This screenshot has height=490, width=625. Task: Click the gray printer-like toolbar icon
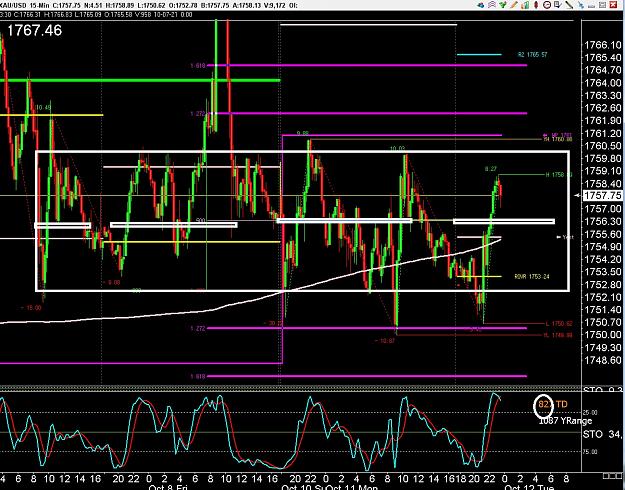(592, 6)
